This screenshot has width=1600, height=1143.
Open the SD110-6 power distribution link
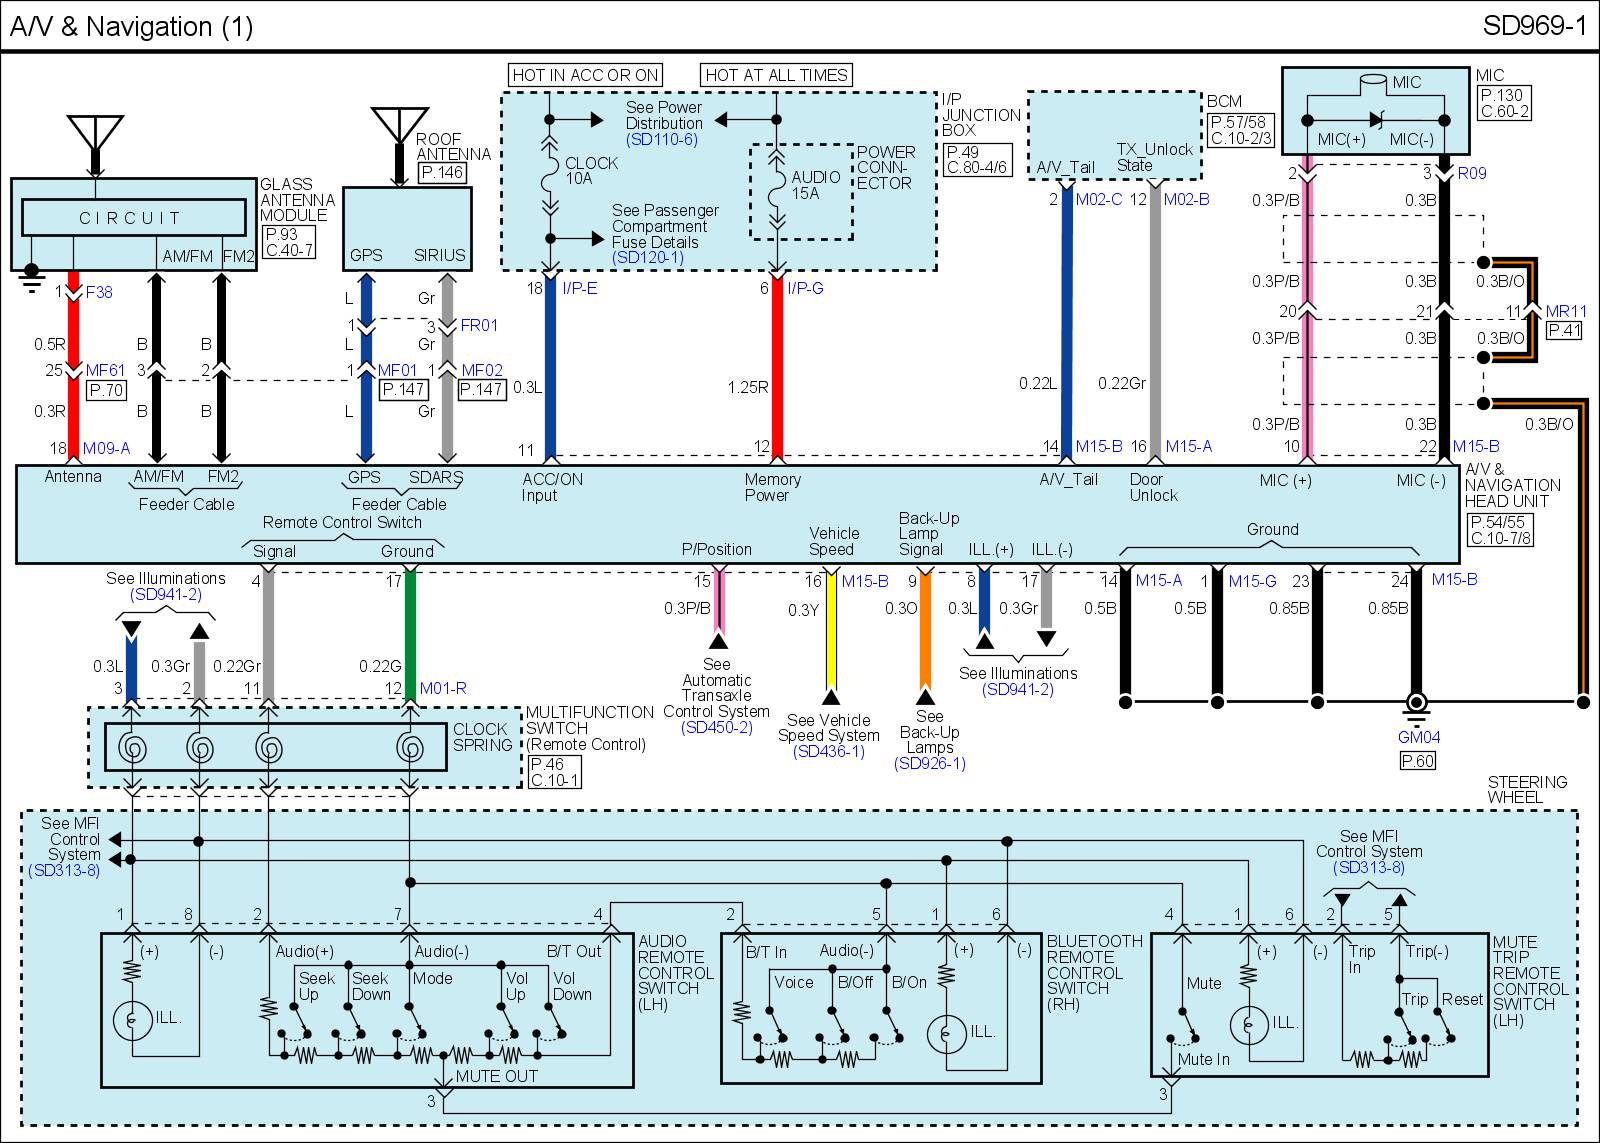661,140
